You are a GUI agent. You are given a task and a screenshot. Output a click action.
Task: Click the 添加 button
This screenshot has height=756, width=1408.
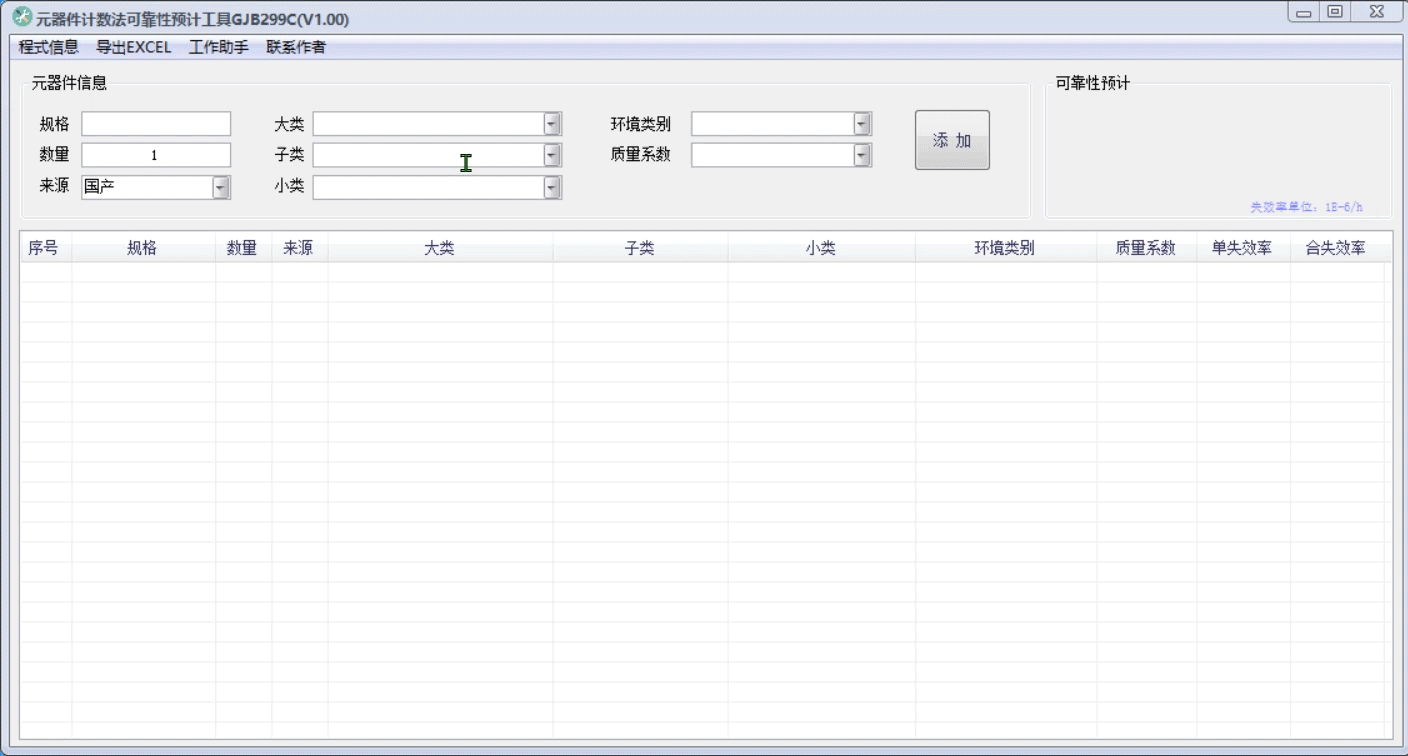coord(952,140)
